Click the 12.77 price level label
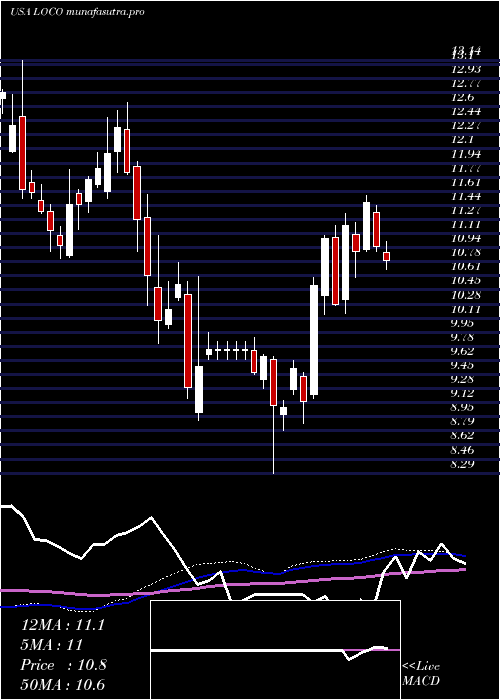500x700 pixels. pyautogui.click(x=466, y=83)
